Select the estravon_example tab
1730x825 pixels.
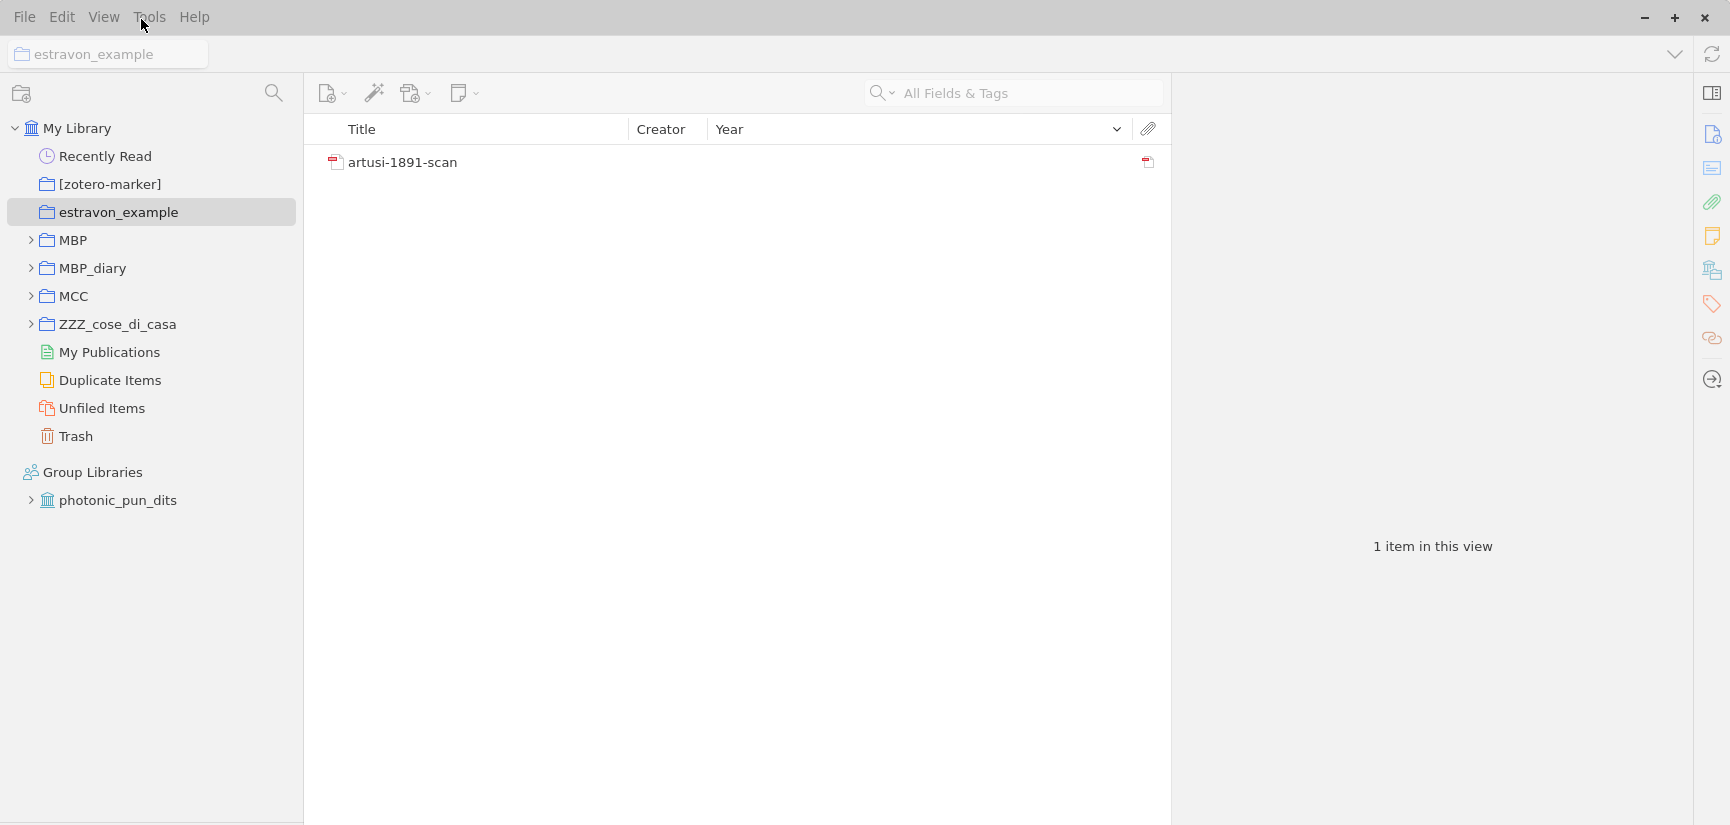pos(108,54)
